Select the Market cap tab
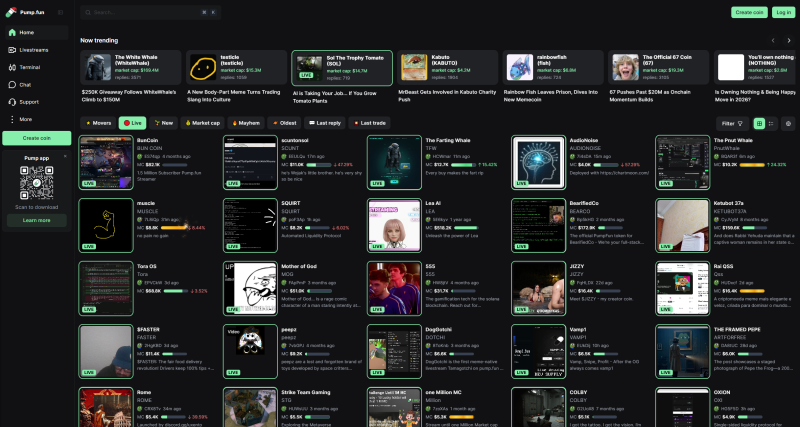Viewport: 800px width, 427px height. click(203, 122)
